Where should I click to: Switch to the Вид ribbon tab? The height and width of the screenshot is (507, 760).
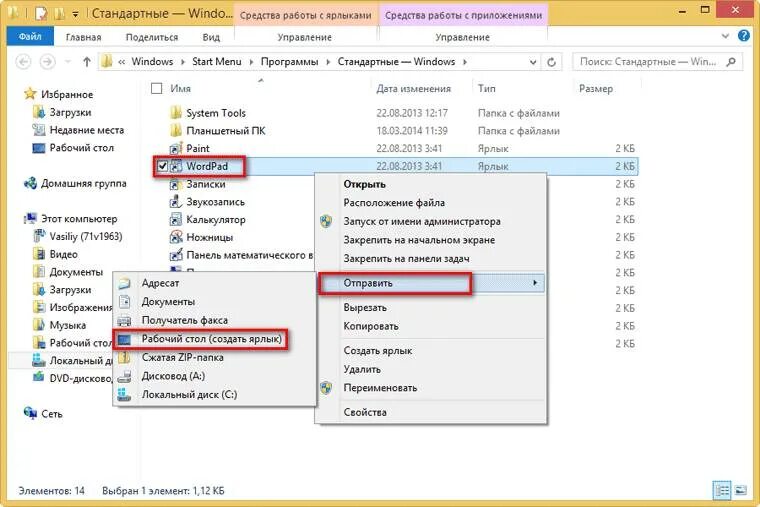click(x=211, y=37)
